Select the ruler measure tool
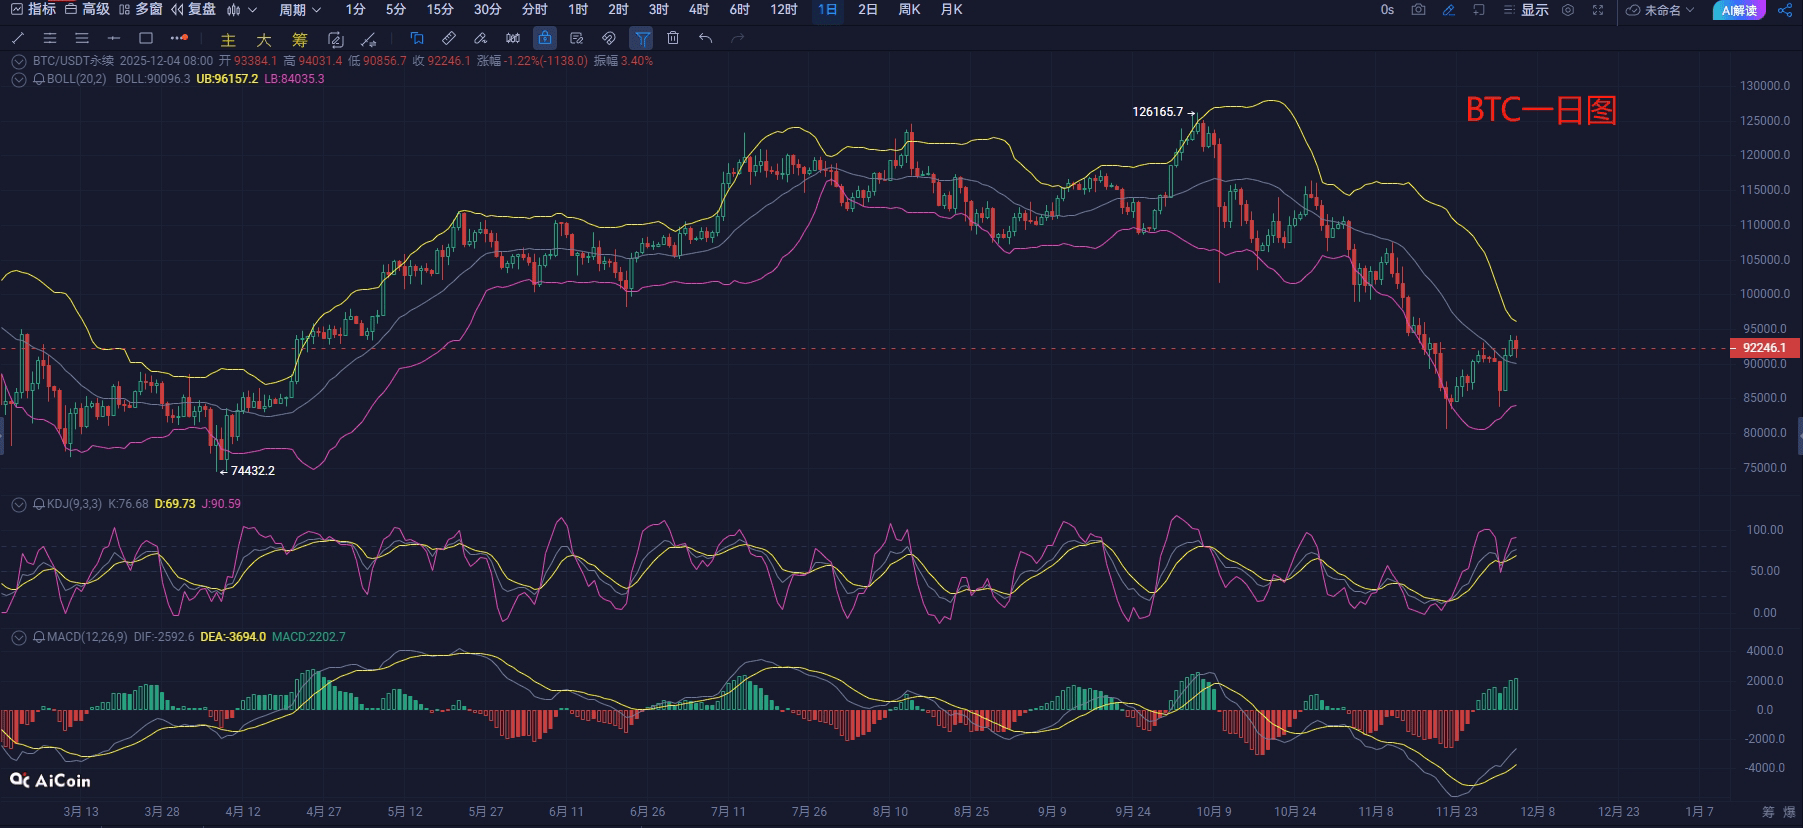The width and height of the screenshot is (1803, 828). tap(449, 38)
